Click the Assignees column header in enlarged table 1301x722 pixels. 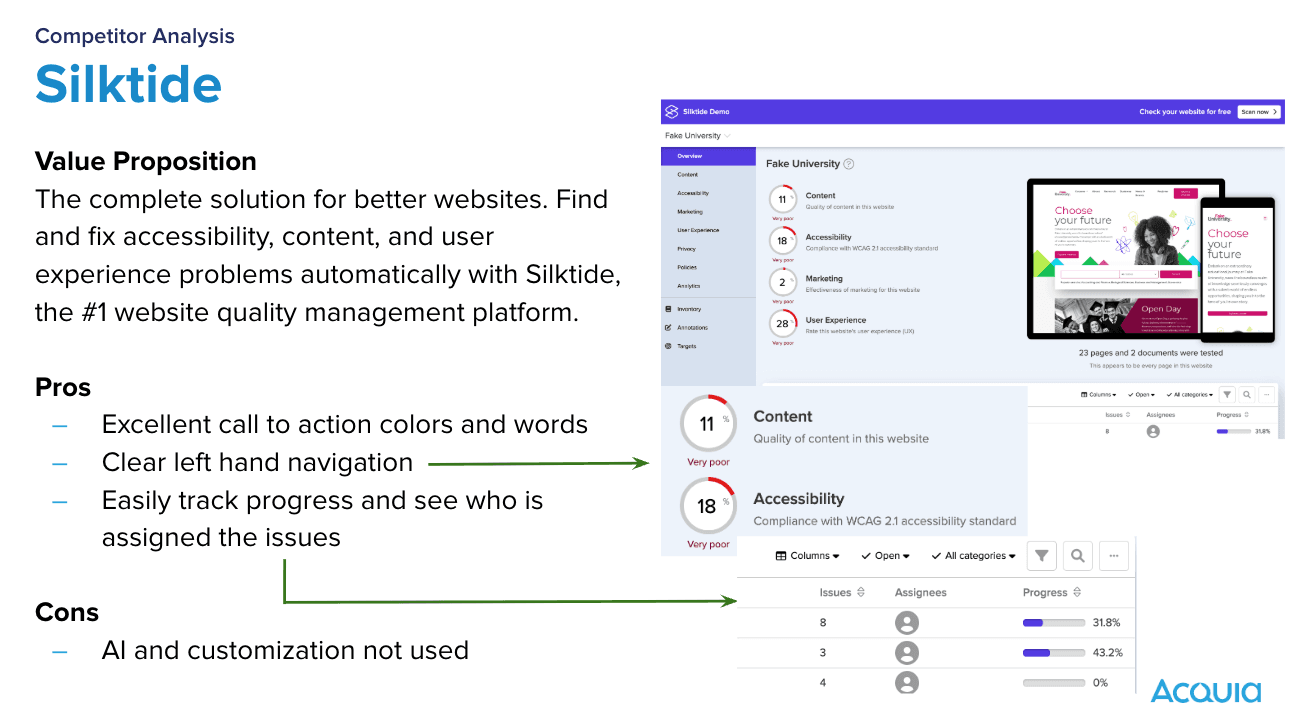tap(920, 593)
